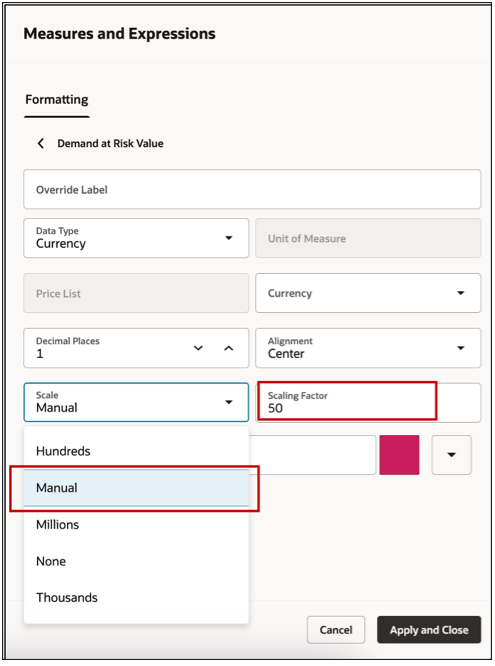
Task: Select the Hundreds scale option
Action: point(136,451)
